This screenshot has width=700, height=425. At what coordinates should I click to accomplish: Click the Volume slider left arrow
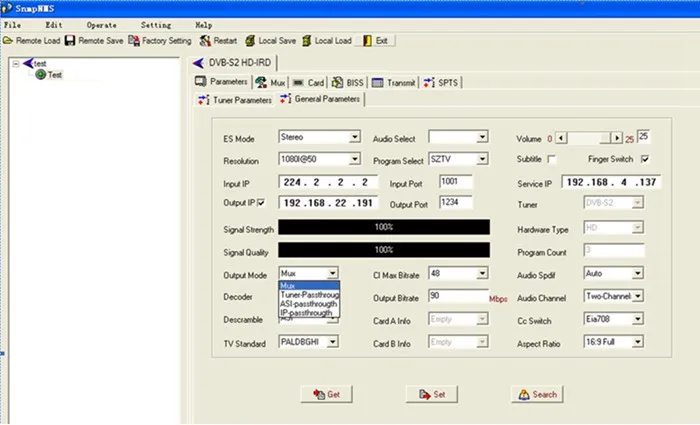(562, 138)
